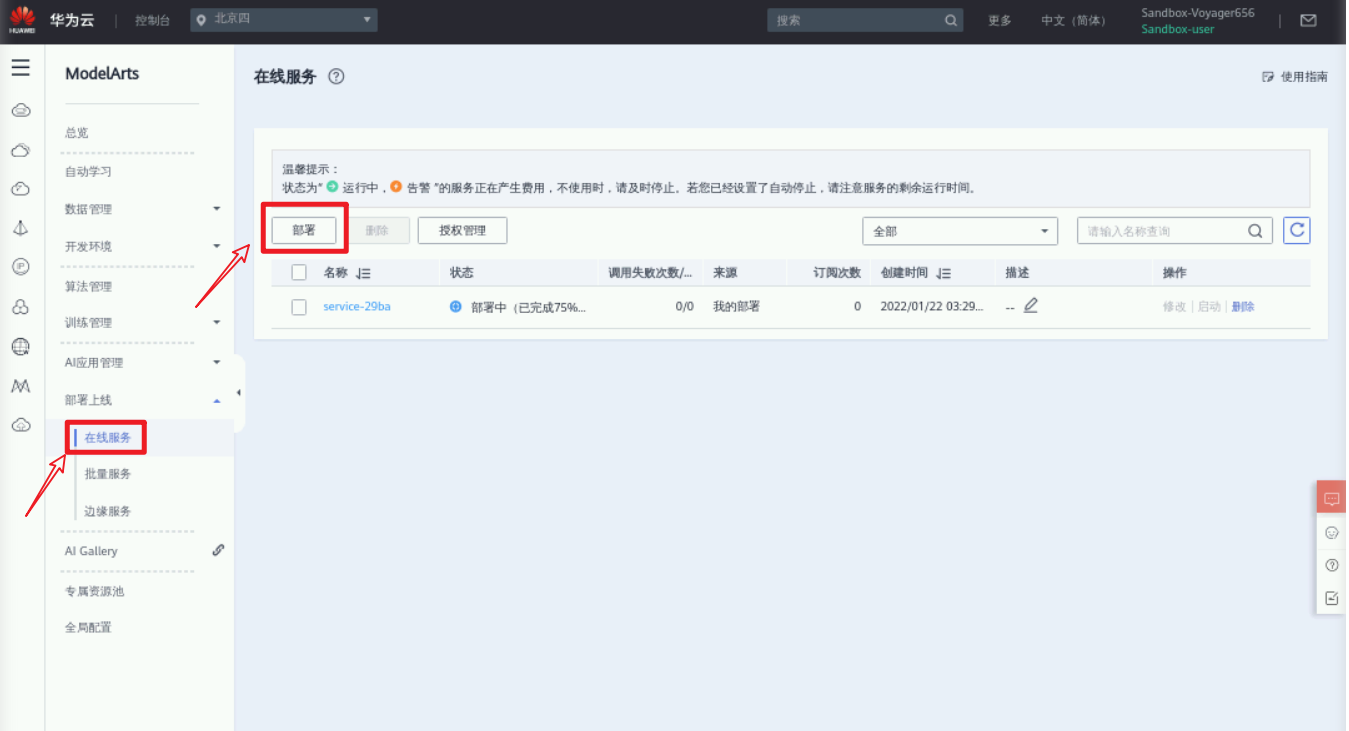Click 删除 in service-29ba row actions
The height and width of the screenshot is (731, 1349).
(1243, 307)
